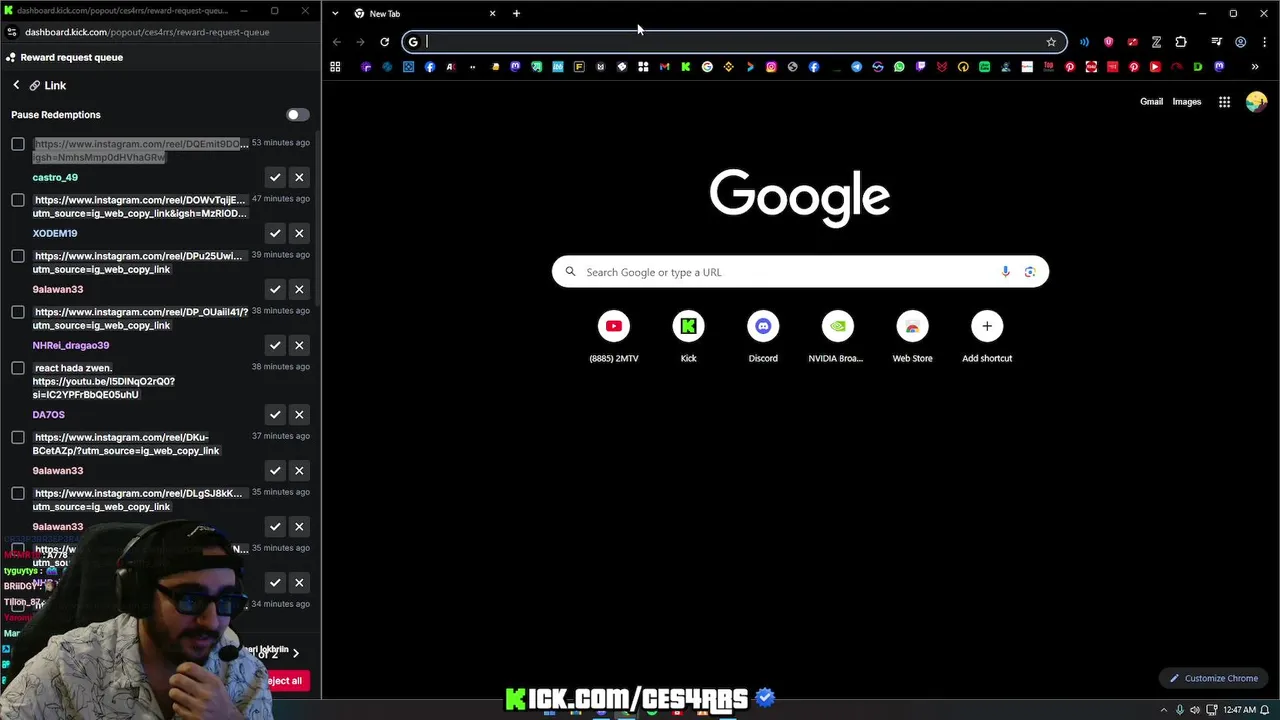Viewport: 1280px width, 720px height.
Task: Approve 9alawan33's DPu25Uwi reel request
Action: [x=275, y=289]
